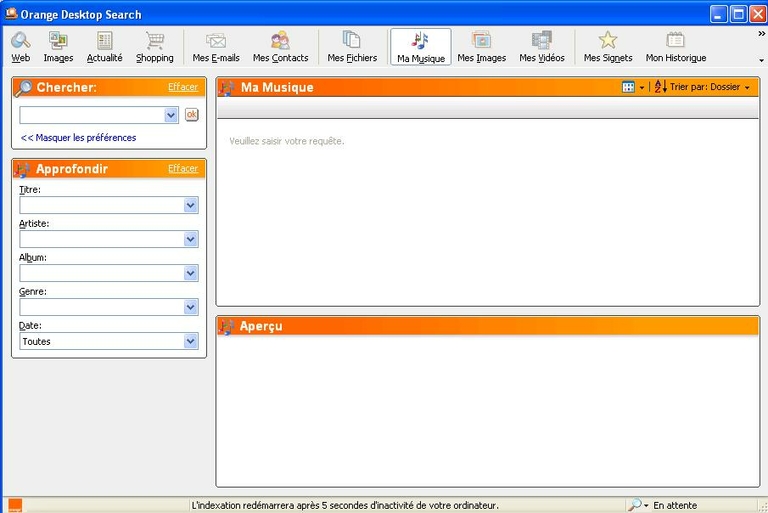Click Effacer in the Approfondir panel

coord(183,169)
